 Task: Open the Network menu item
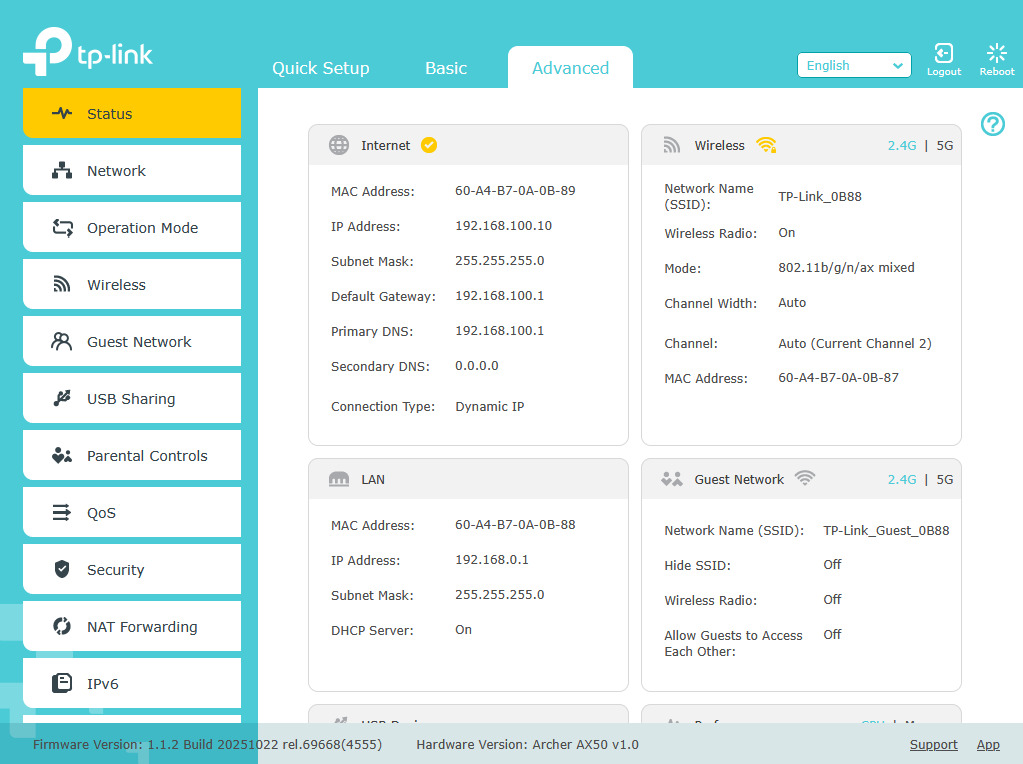pyautogui.click(x=132, y=170)
